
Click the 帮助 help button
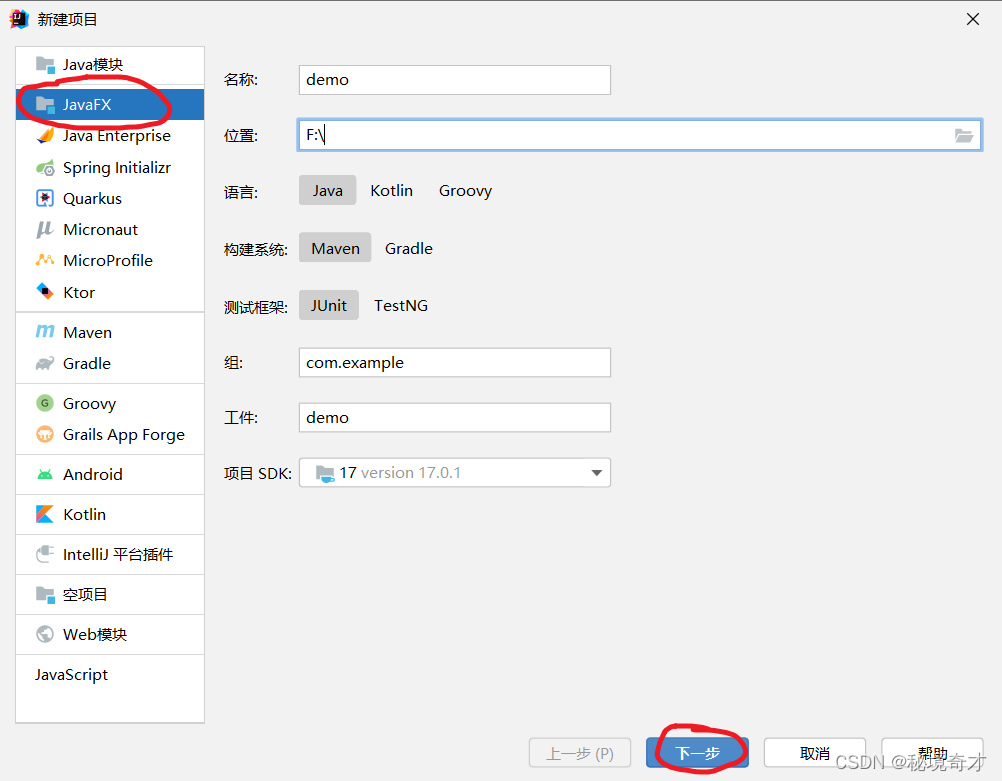[932, 753]
